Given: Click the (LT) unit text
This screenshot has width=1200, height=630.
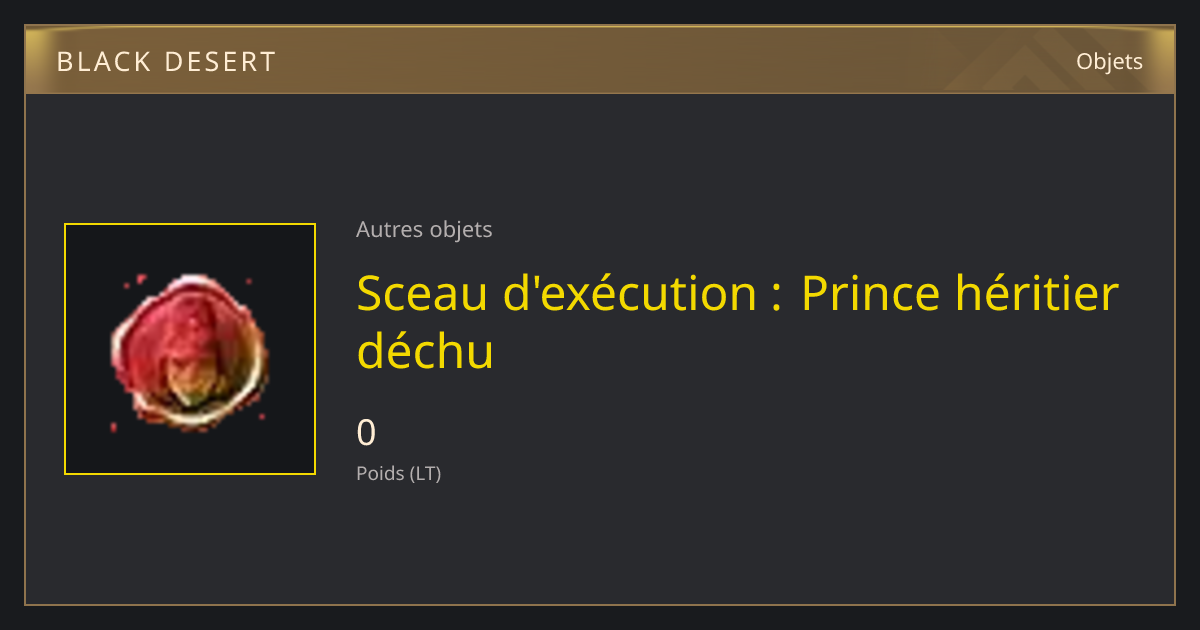Looking at the screenshot, I should point(425,473).
